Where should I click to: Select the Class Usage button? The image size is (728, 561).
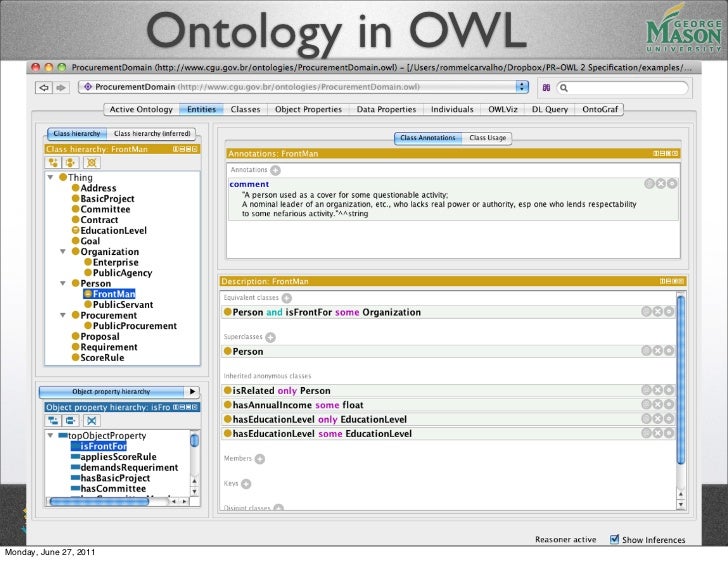coord(488,138)
